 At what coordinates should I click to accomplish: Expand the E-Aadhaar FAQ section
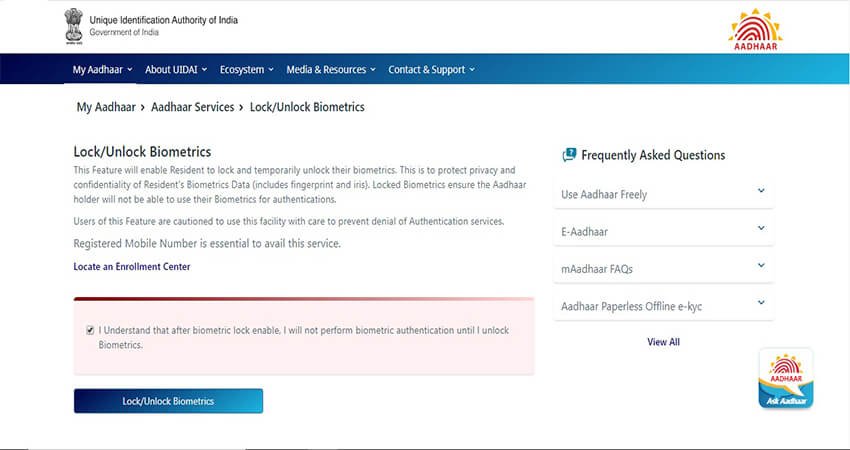(x=664, y=231)
